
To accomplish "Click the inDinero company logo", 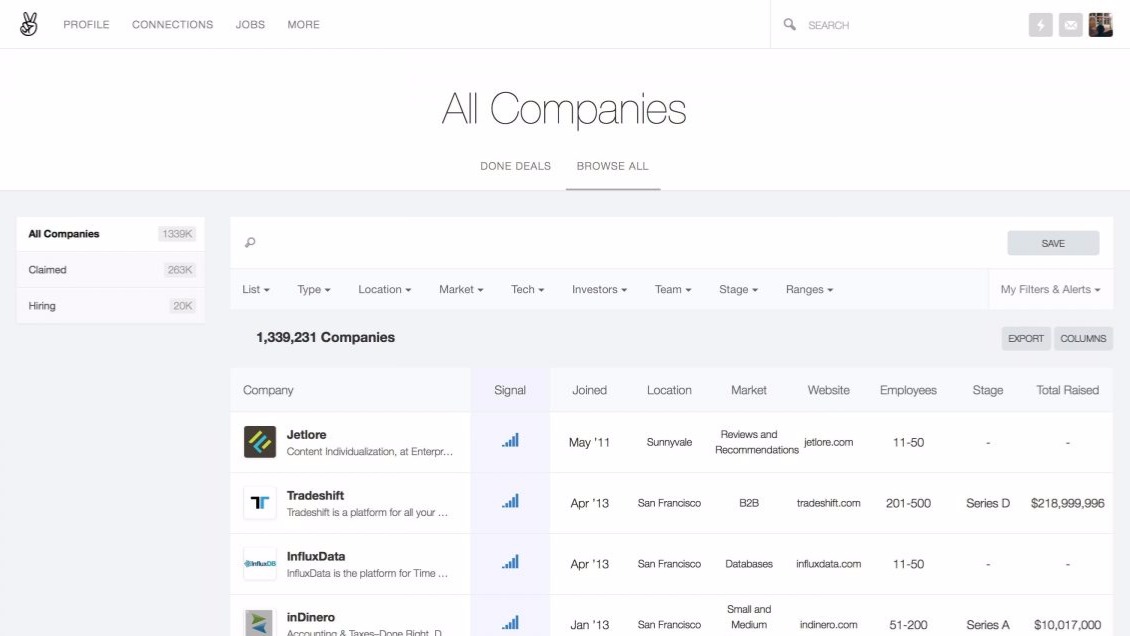I will pyautogui.click(x=259, y=622).
